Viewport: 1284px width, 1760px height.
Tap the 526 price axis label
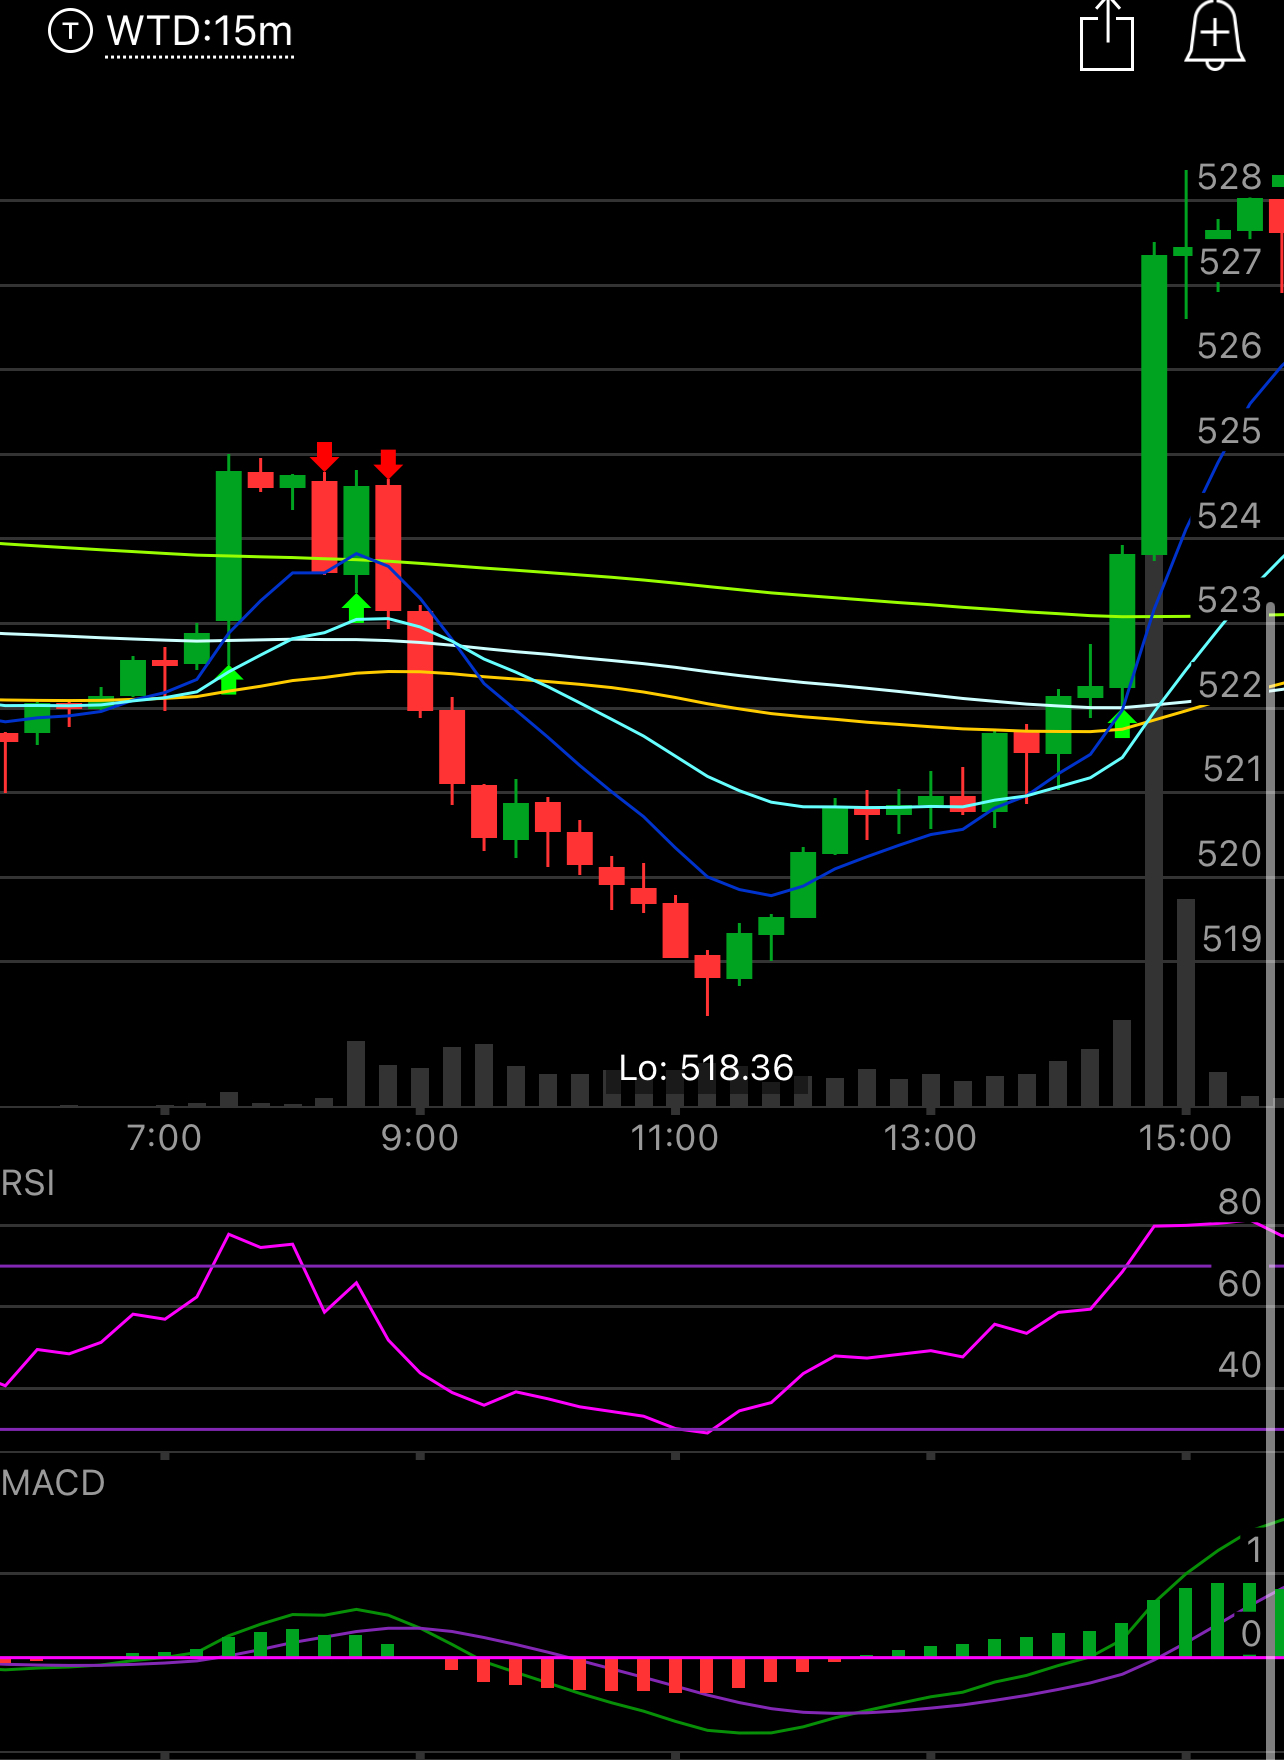(x=1229, y=346)
